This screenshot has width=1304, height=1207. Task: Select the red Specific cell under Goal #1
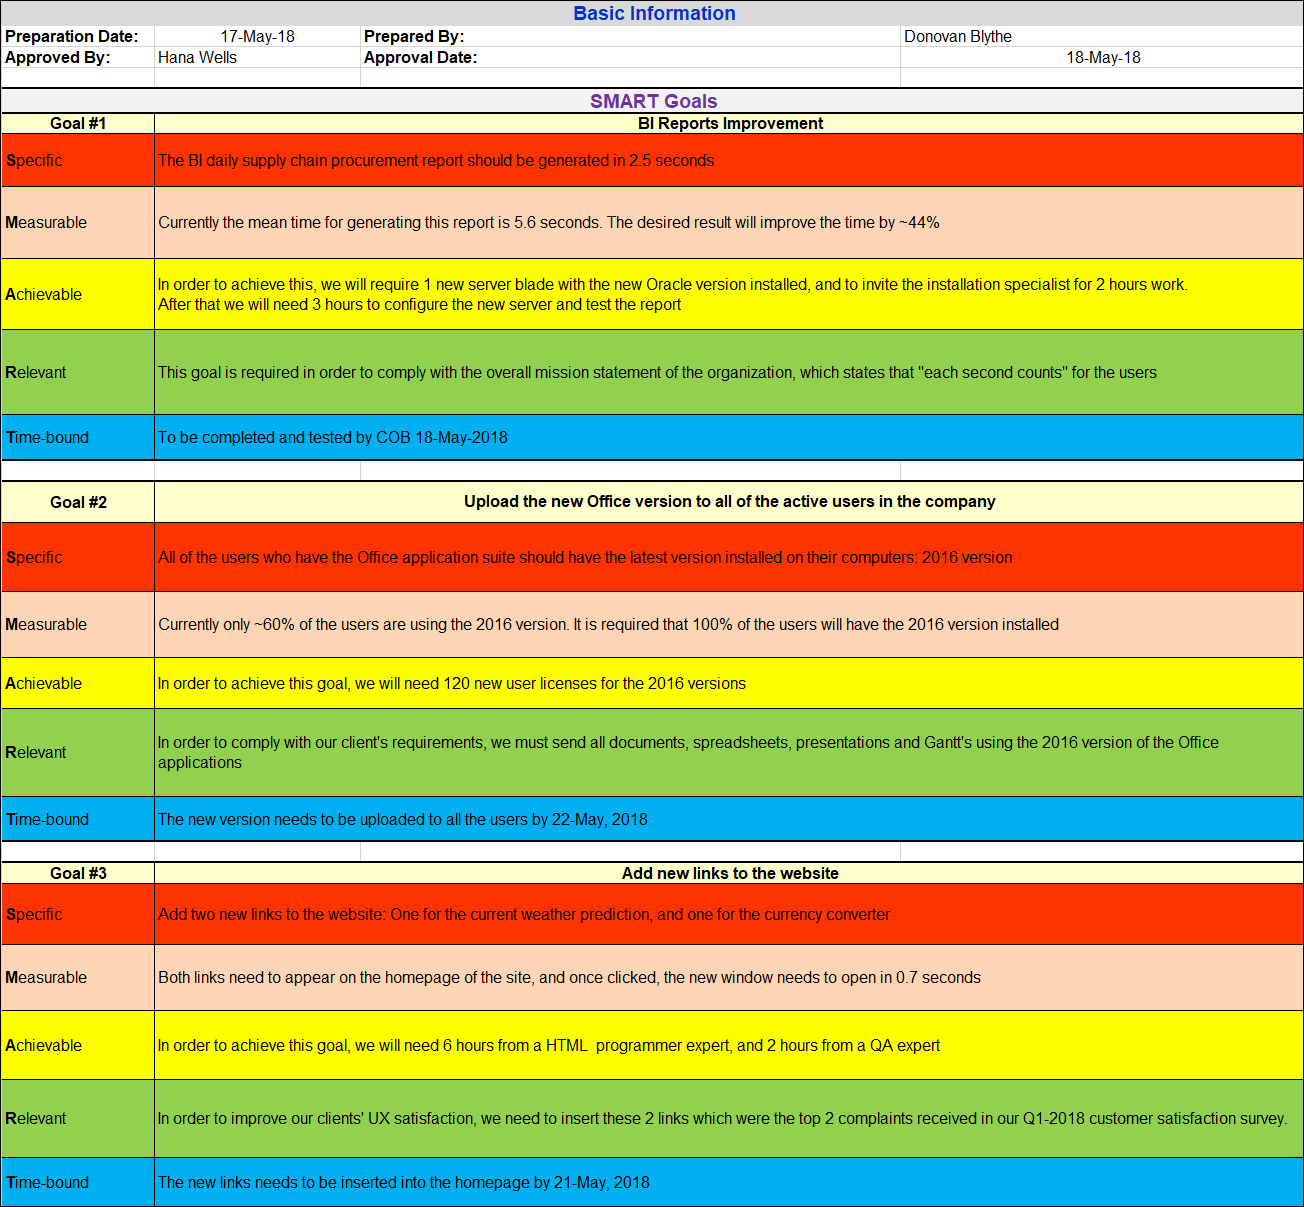coord(435,160)
